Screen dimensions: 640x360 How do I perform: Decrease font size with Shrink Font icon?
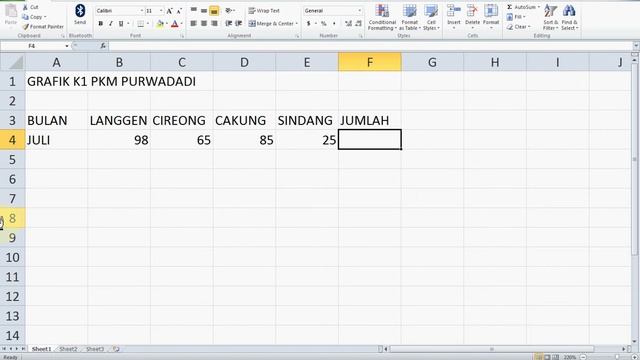[x=179, y=11]
